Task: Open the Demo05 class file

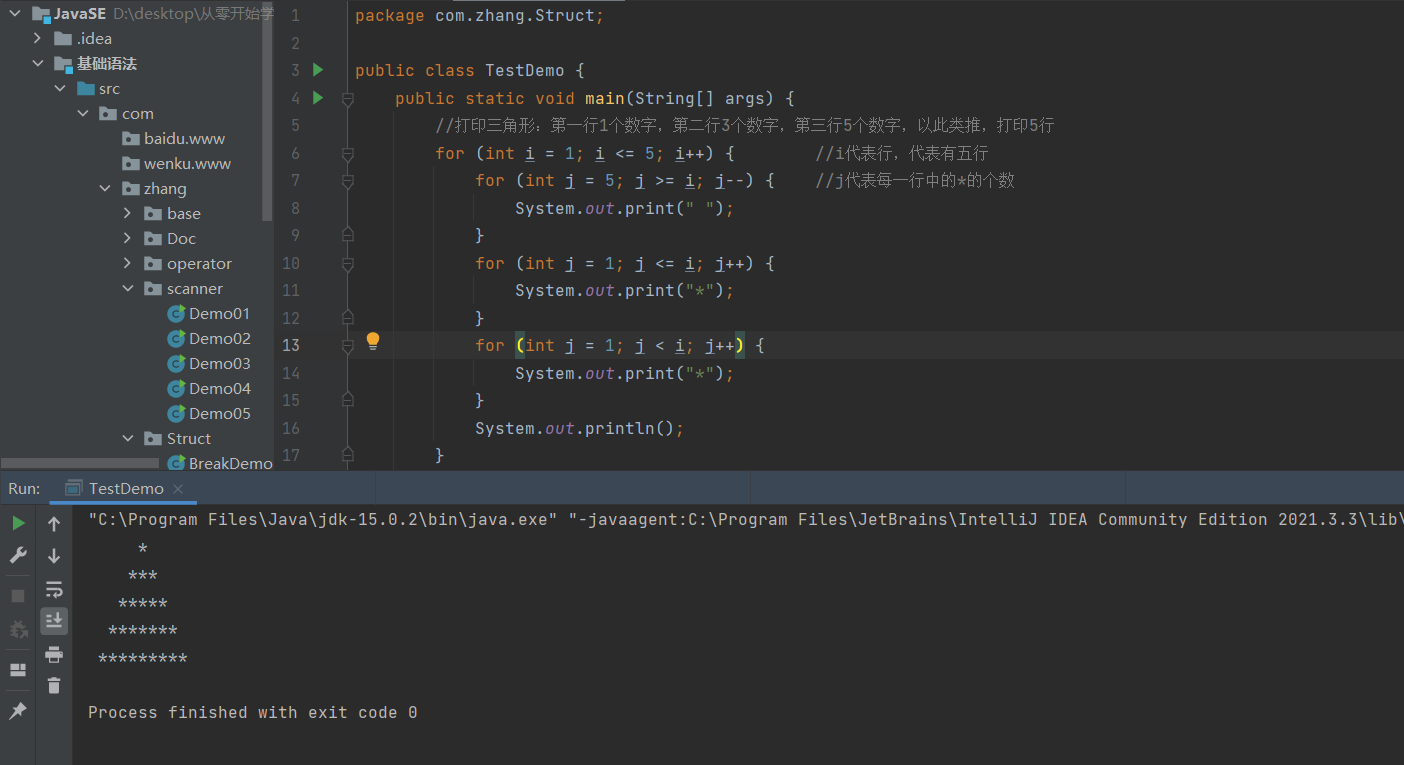Action: click(x=208, y=413)
